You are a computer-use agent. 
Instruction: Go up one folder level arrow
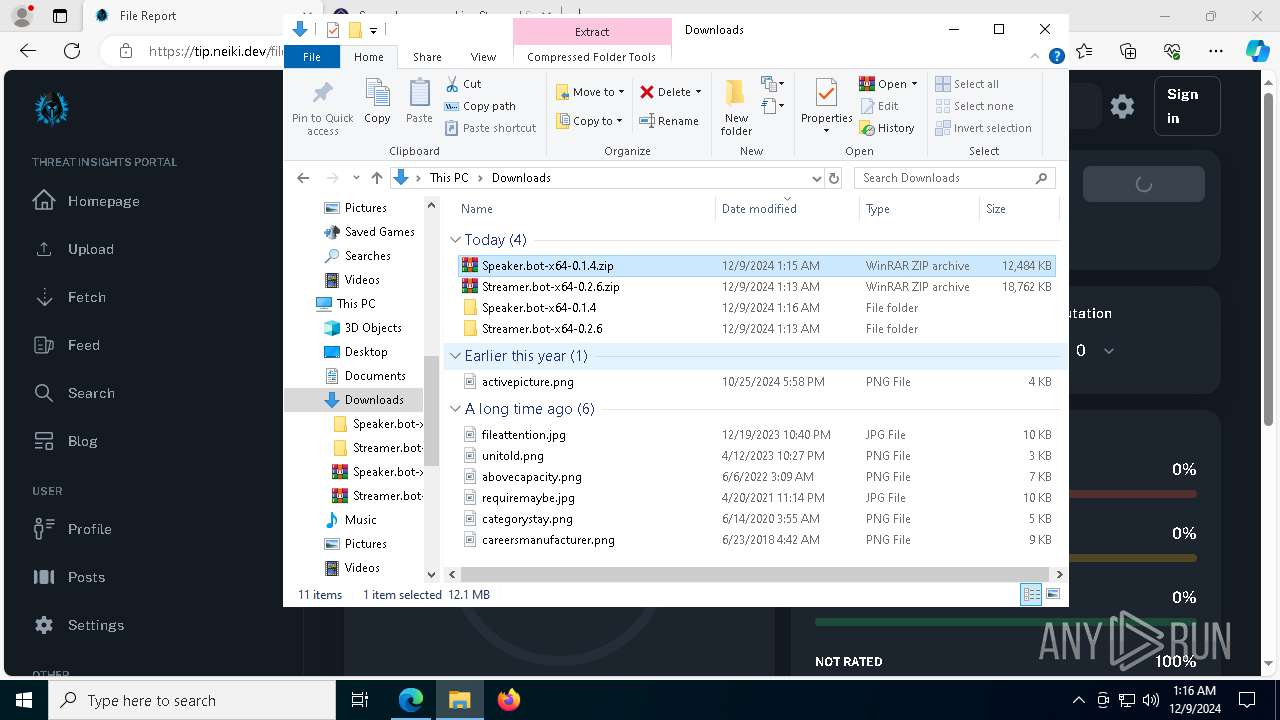376,178
